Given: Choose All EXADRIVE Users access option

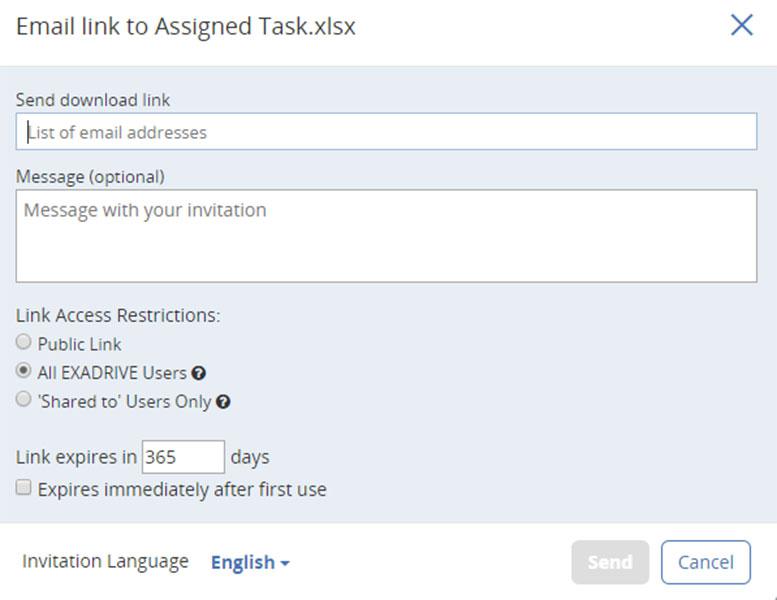Looking at the screenshot, I should (x=24, y=371).
